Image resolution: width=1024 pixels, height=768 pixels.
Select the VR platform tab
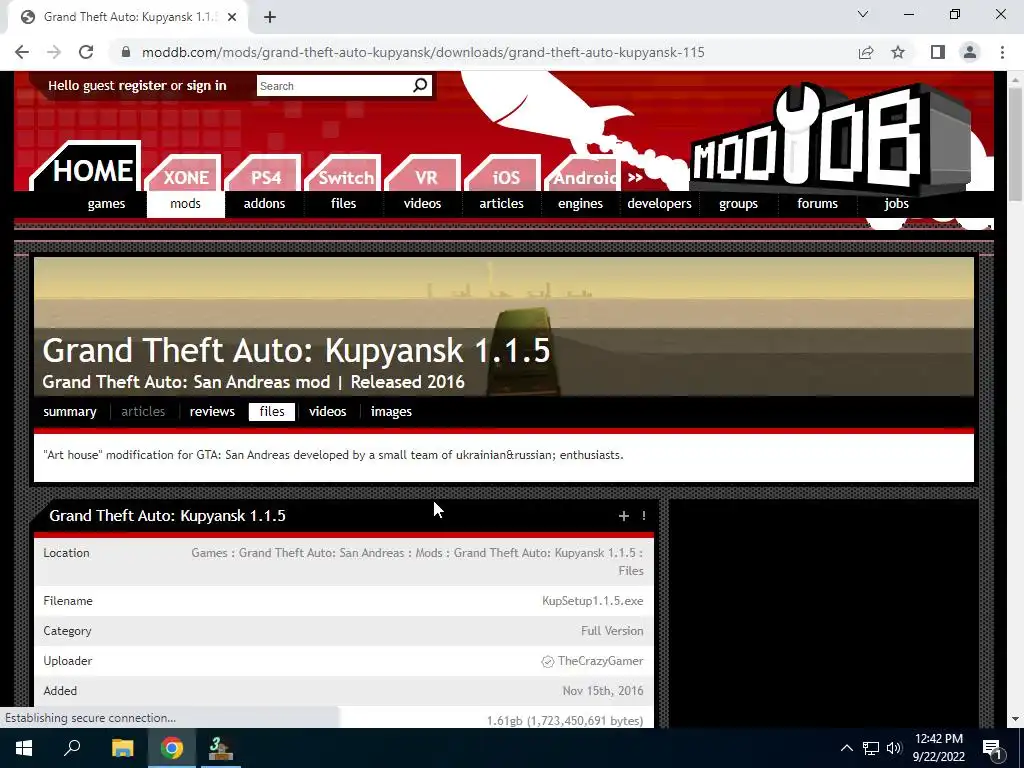pyautogui.click(x=426, y=177)
